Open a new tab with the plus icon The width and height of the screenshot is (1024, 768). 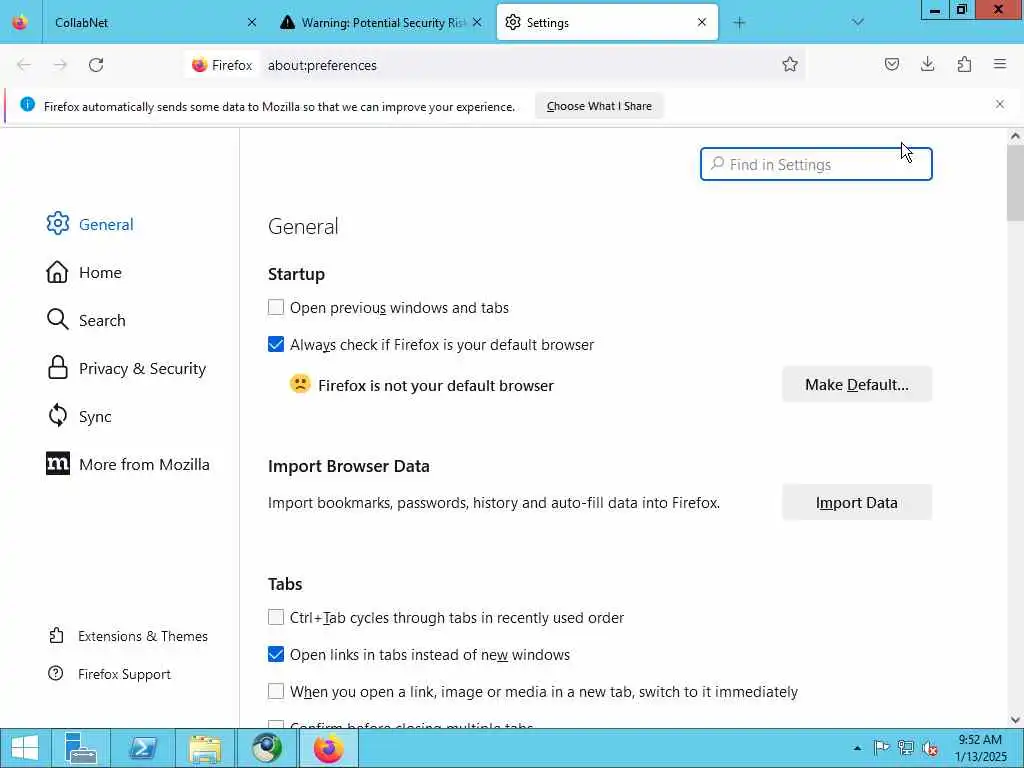coord(739,23)
